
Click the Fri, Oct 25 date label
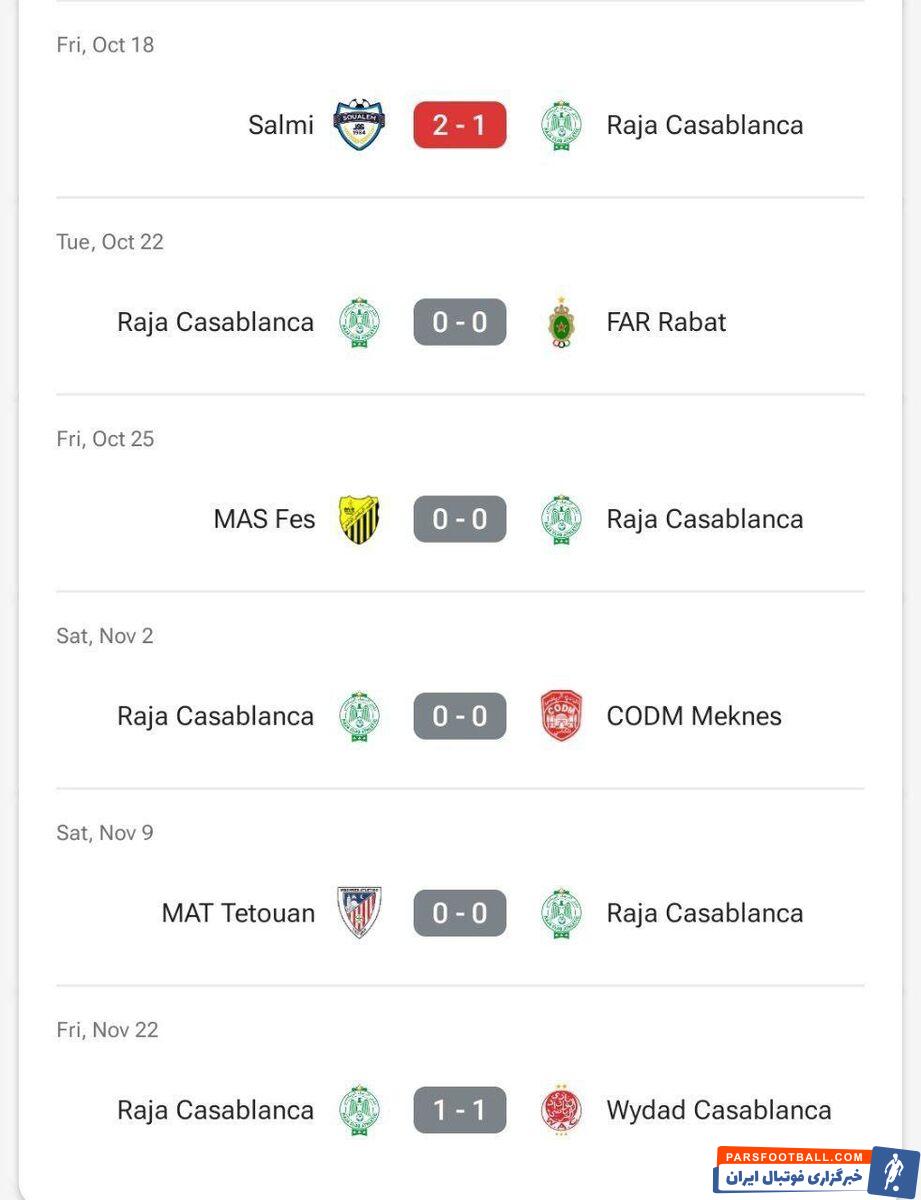point(105,439)
